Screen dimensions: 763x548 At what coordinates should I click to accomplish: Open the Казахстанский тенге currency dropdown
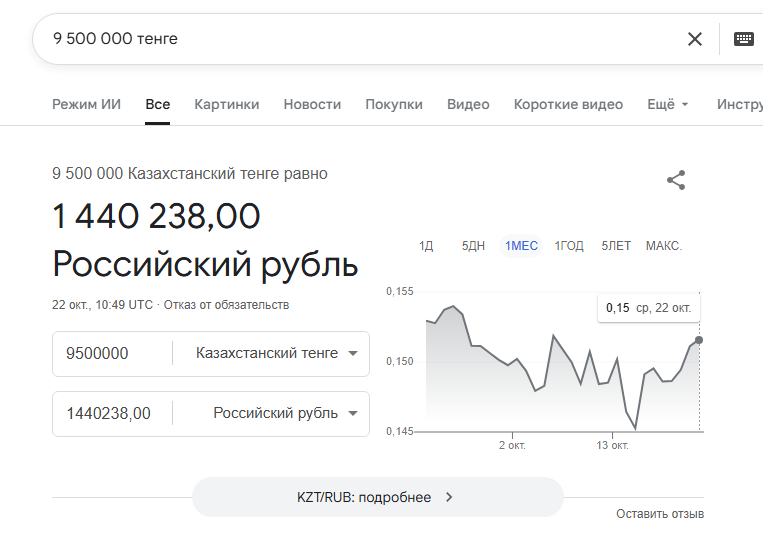click(276, 353)
